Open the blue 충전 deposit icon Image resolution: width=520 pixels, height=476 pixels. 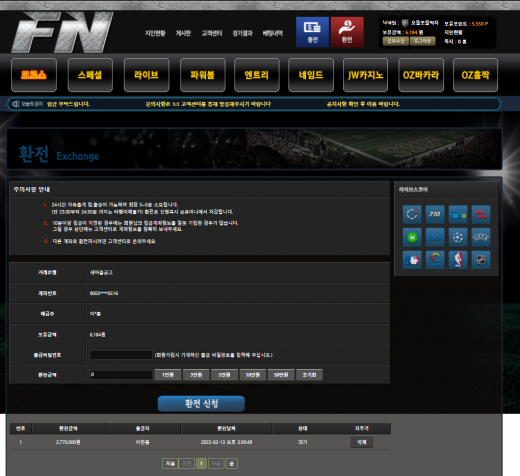[x=312, y=32]
